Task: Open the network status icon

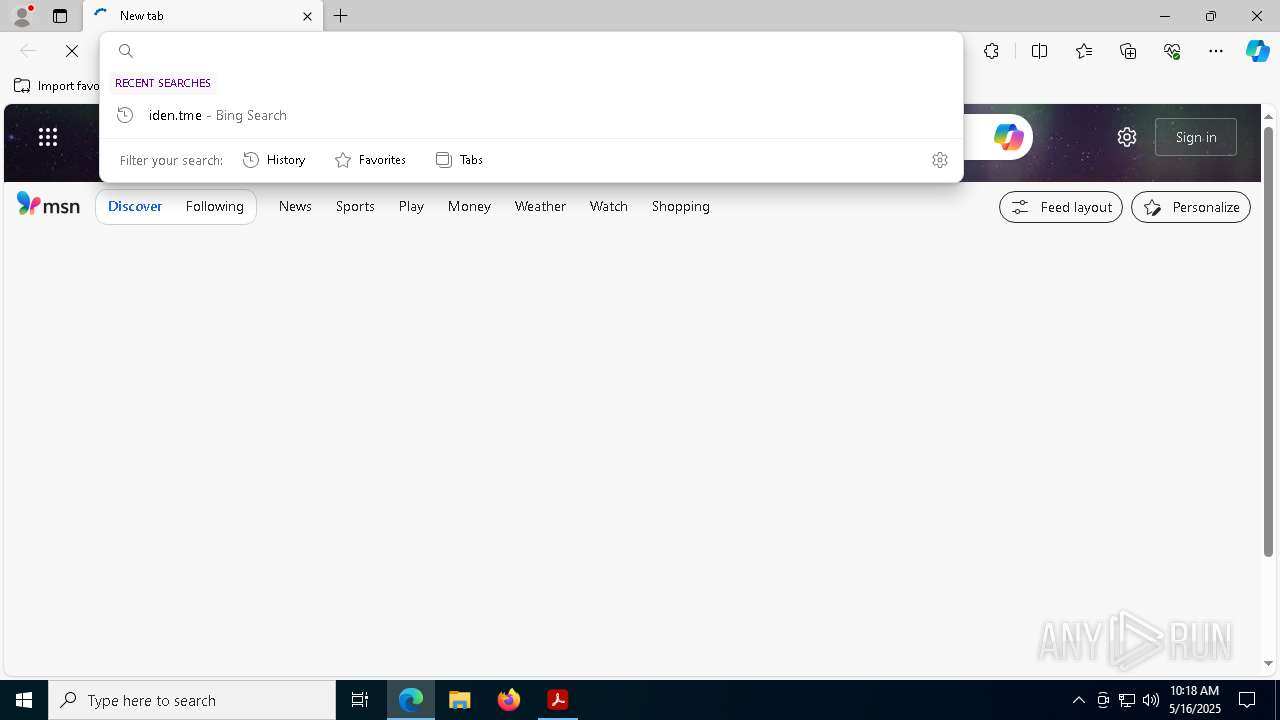Action: (1127, 700)
